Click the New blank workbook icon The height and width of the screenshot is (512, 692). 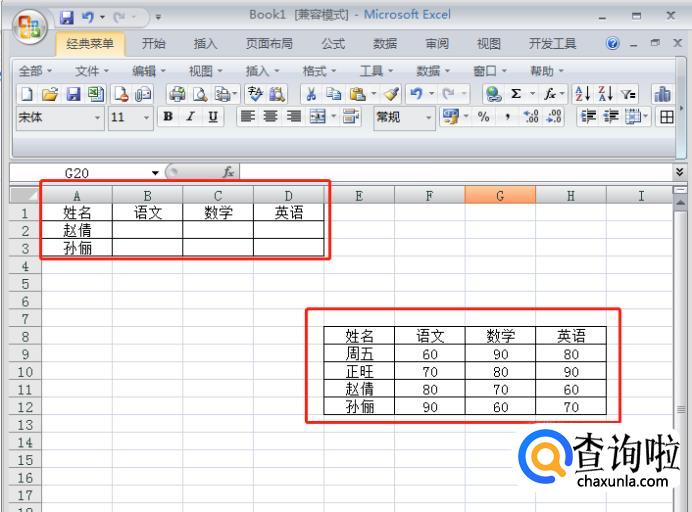coord(26,94)
